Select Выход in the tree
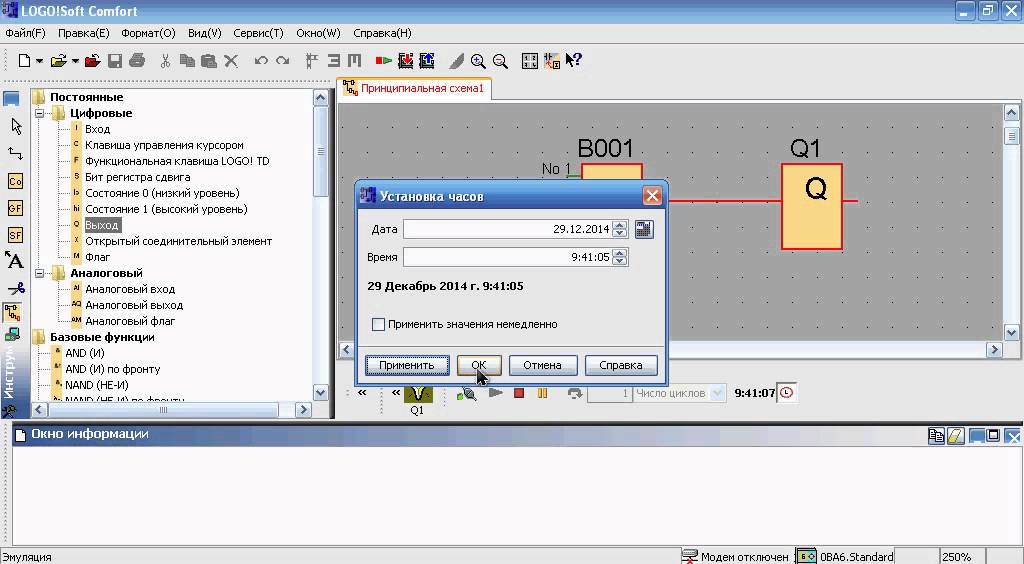 (102, 225)
